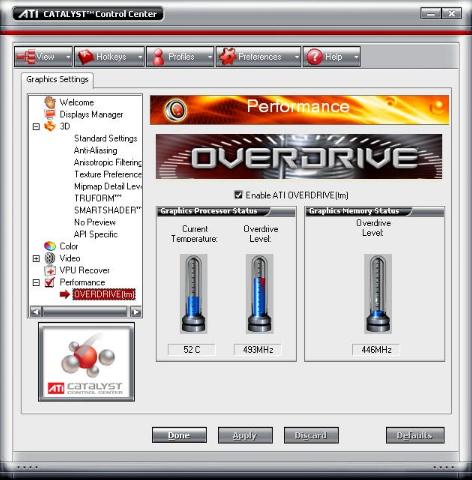Click the 52 C temperature readout
Viewport: 472px width, 480px height.
[x=192, y=350]
